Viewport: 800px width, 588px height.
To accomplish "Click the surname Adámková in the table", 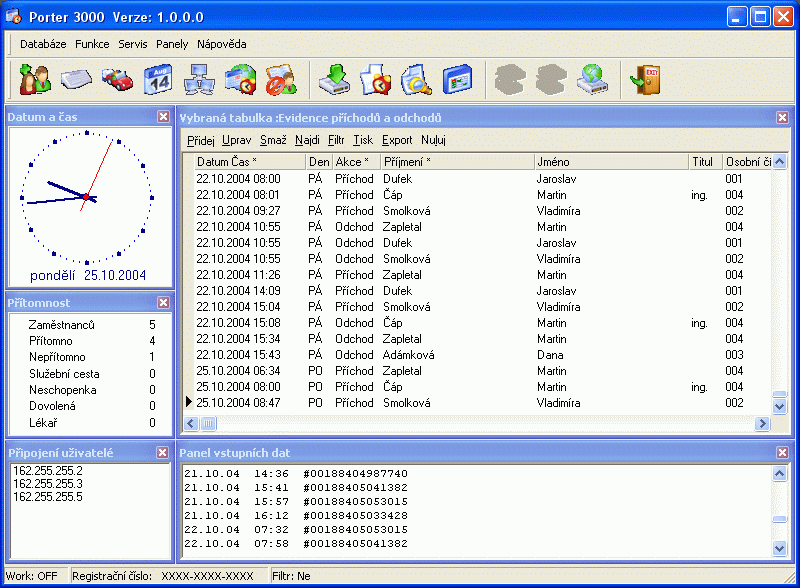I will click(x=409, y=355).
